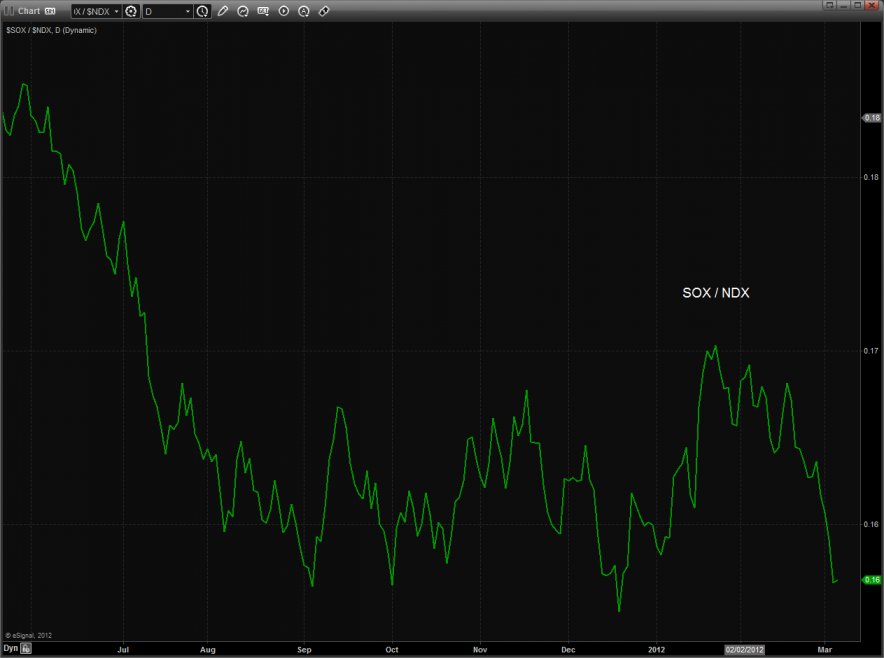Open the SET chart template icon
The width and height of the screenshot is (884, 658).
coord(263,11)
